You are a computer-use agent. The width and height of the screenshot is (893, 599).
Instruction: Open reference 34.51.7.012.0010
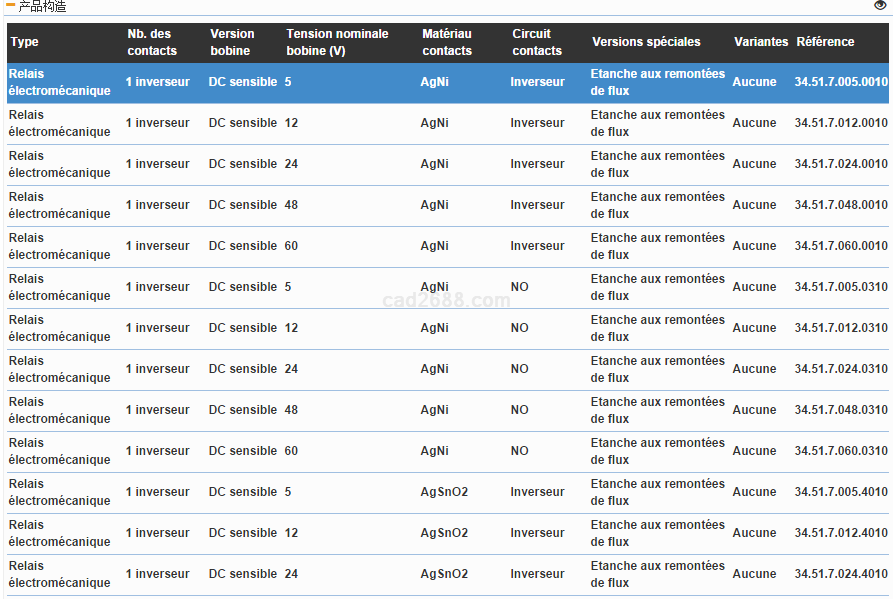[x=840, y=123]
